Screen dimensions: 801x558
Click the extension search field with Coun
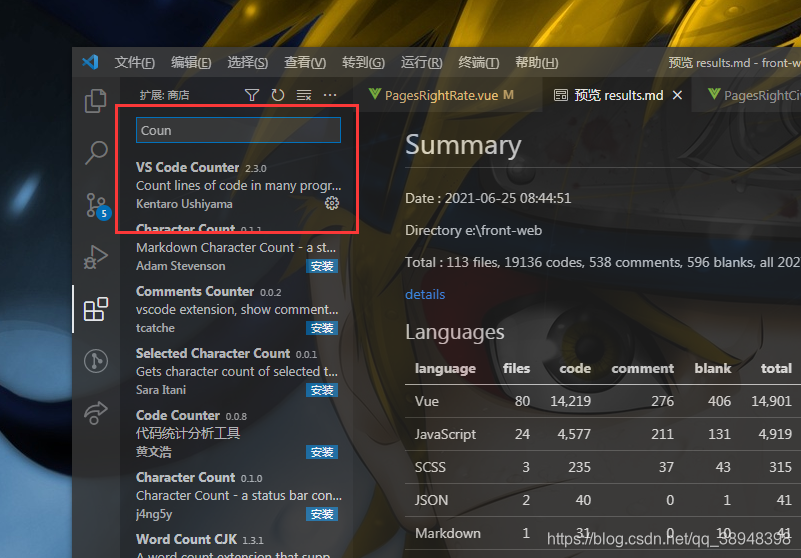(x=238, y=130)
